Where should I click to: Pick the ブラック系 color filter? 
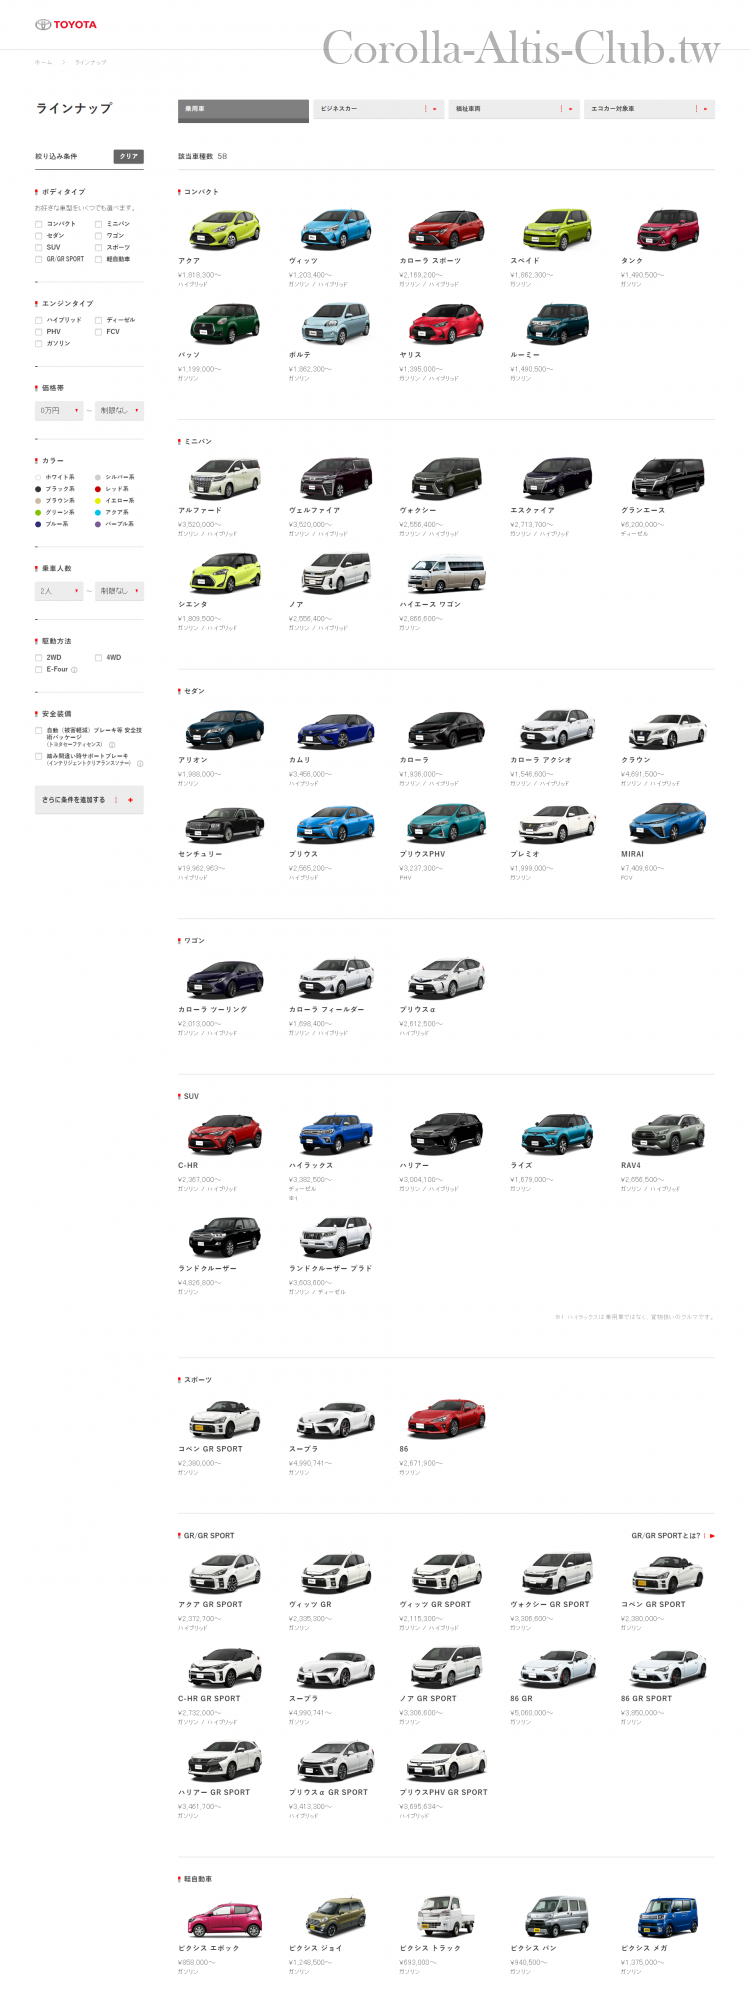pyautogui.click(x=55, y=489)
